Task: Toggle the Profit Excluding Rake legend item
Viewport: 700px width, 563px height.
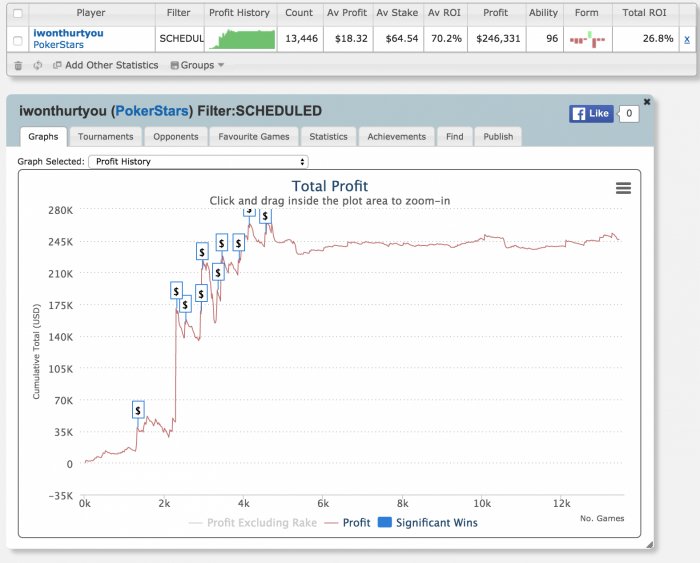Action: coord(253,523)
